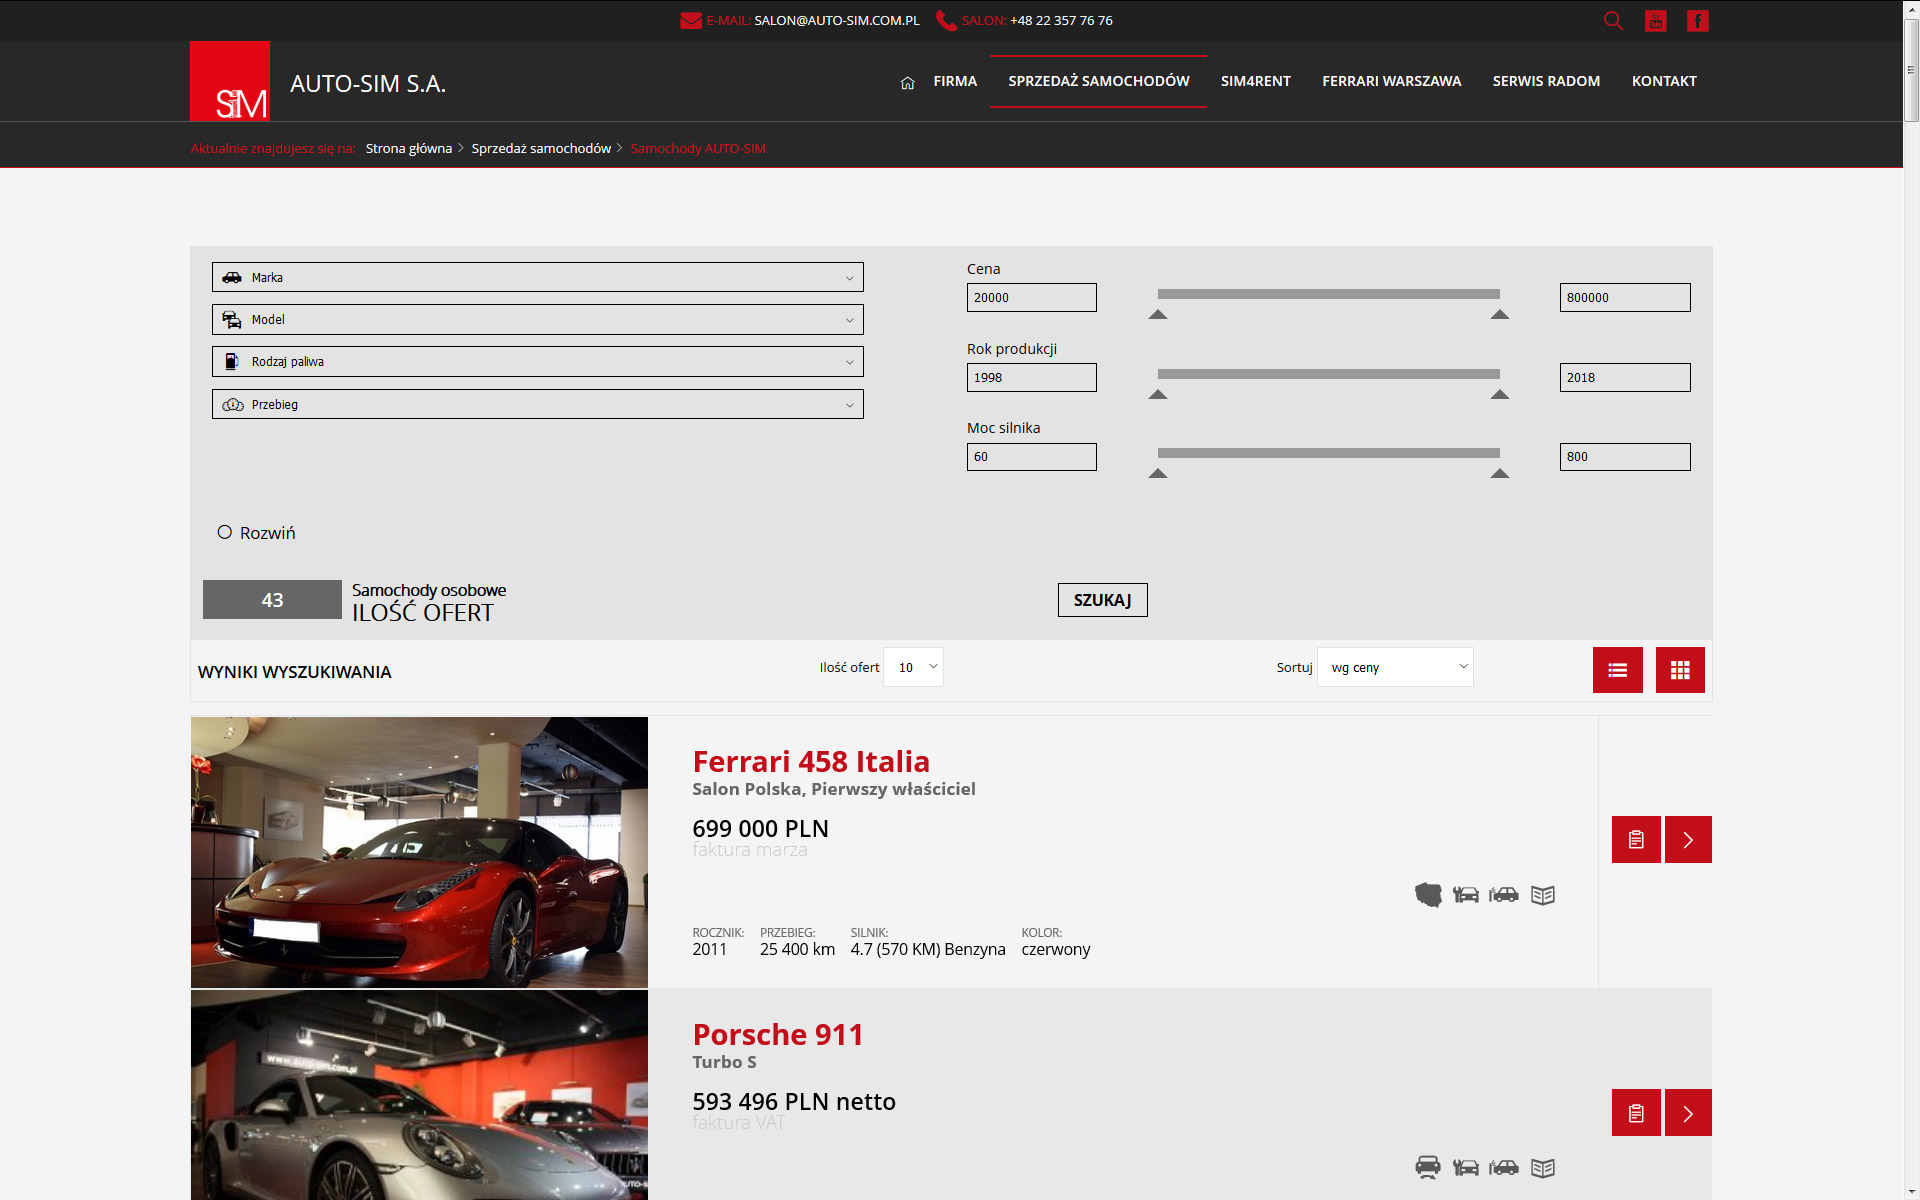Open Porsche 911 with arrow button

coord(1688,1112)
